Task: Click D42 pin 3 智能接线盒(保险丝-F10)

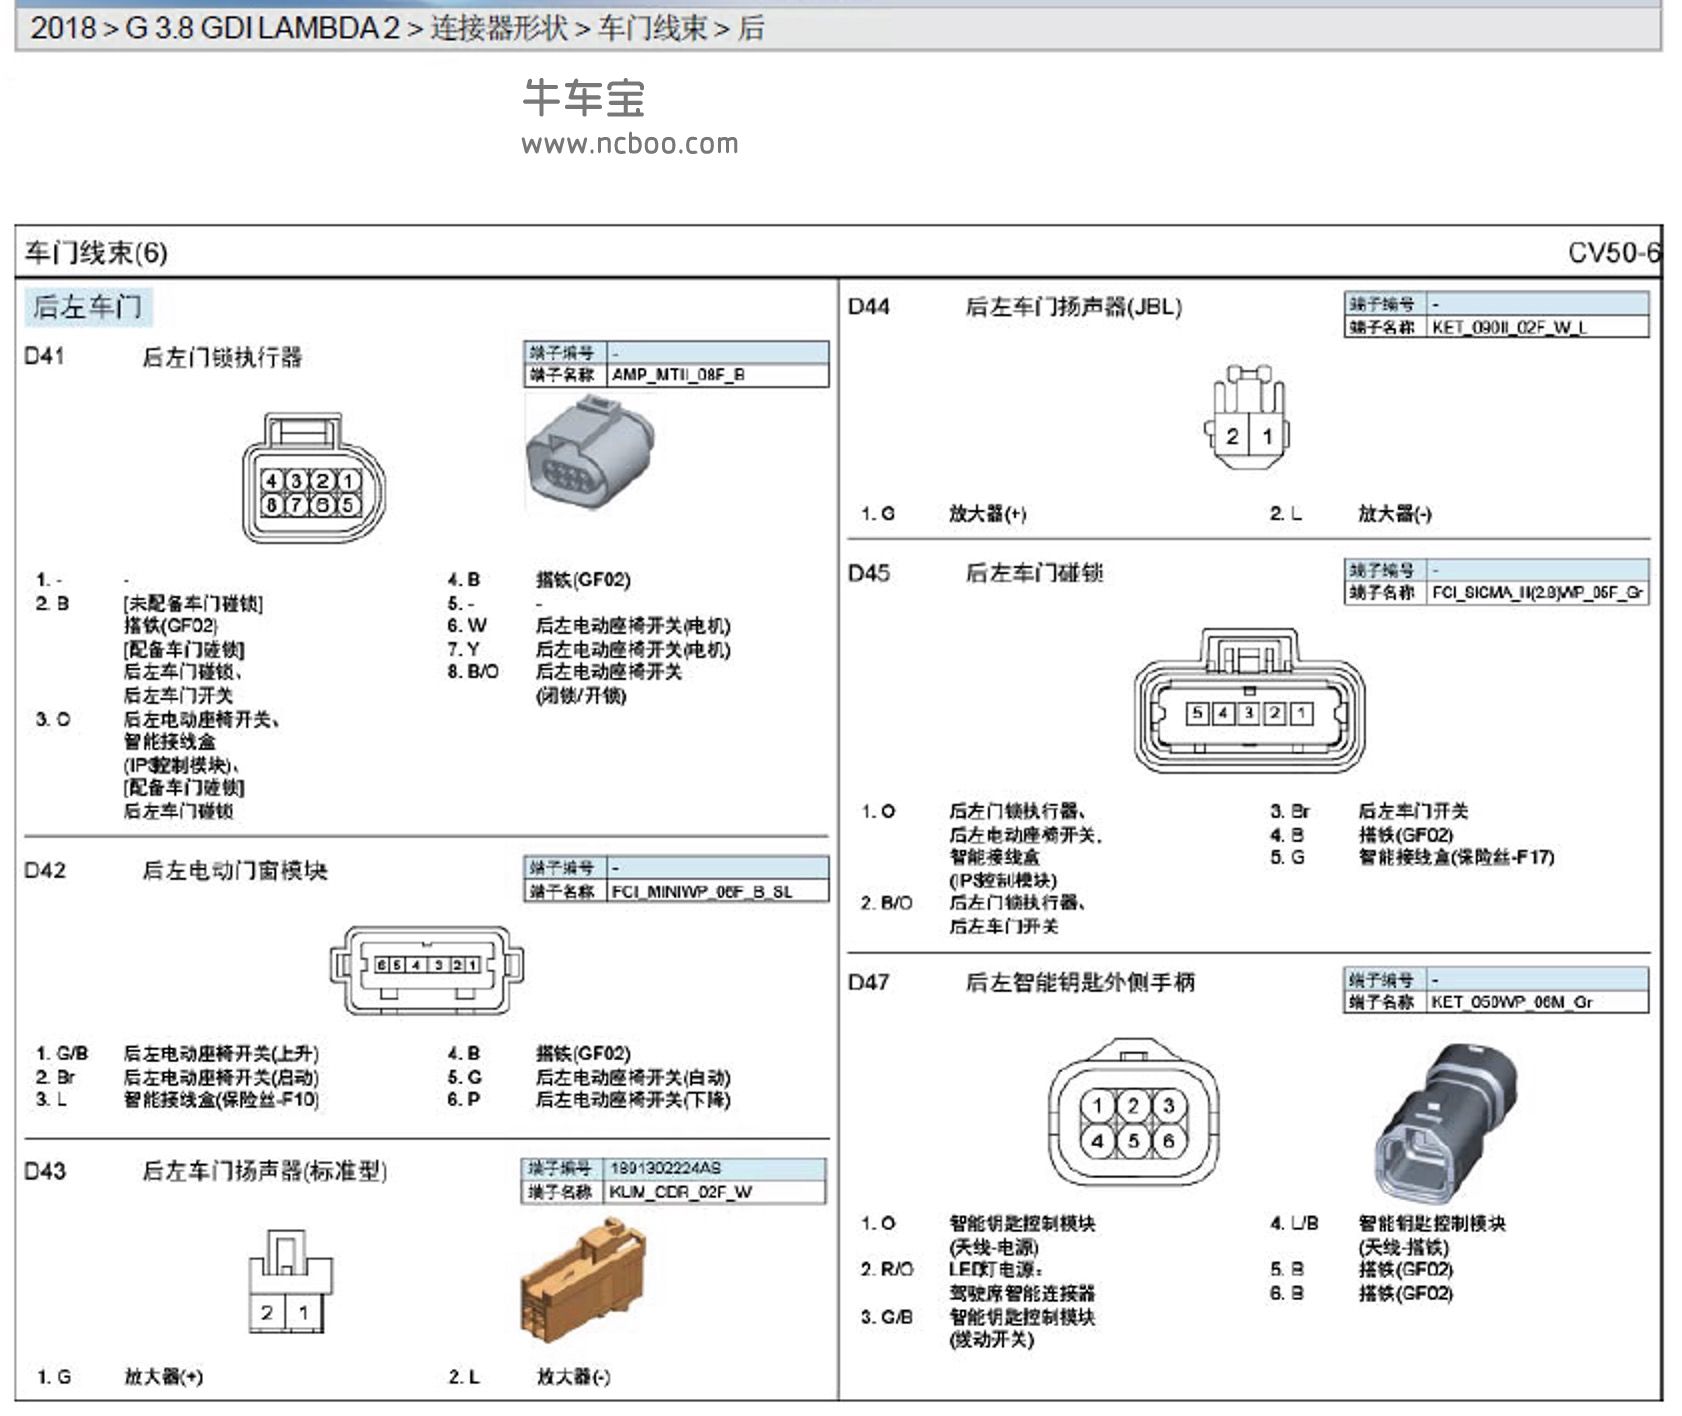Action: [x=221, y=1099]
